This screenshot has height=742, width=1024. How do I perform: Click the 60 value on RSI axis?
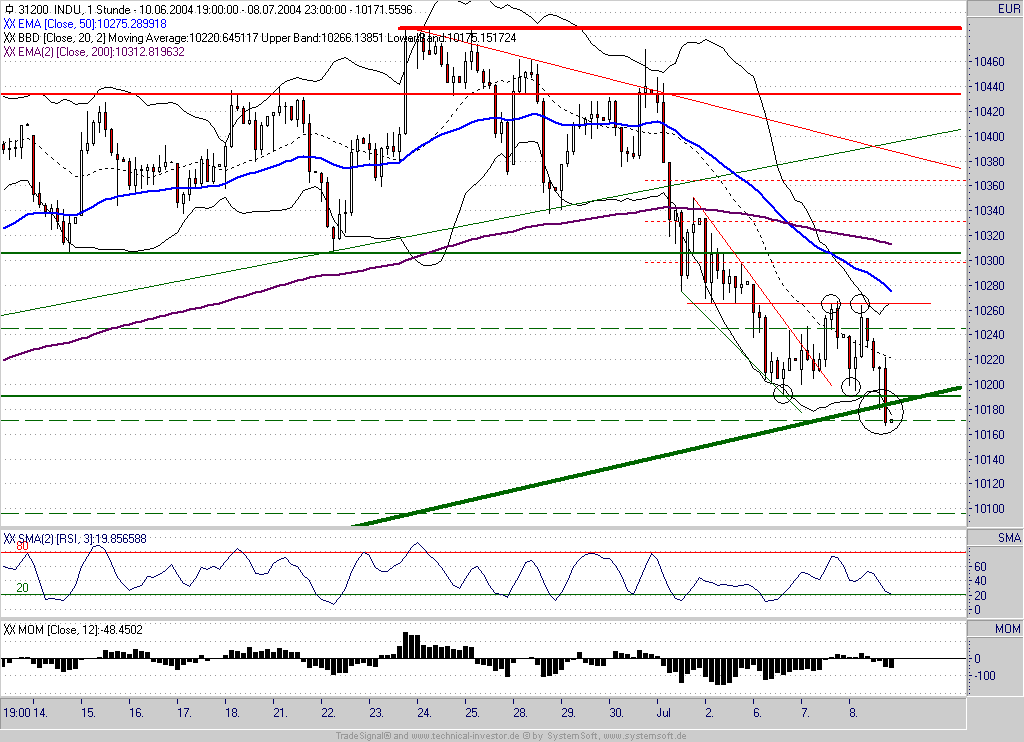(980, 567)
